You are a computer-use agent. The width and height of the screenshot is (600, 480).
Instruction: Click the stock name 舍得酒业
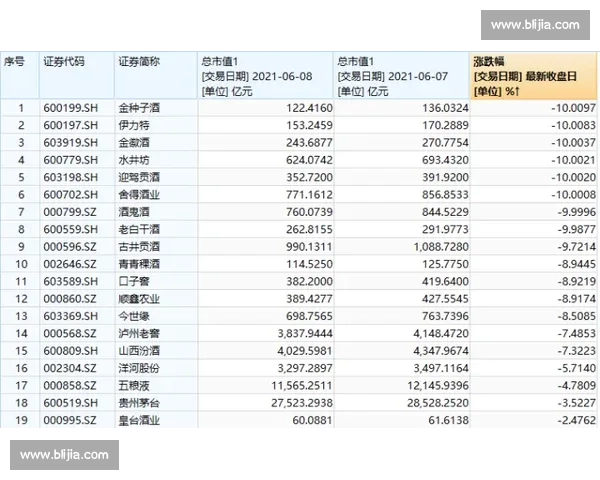point(139,195)
